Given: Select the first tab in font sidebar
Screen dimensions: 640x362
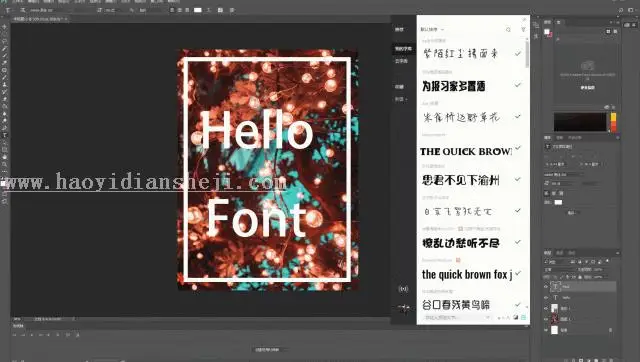Looking at the screenshot, I should coord(399,29).
